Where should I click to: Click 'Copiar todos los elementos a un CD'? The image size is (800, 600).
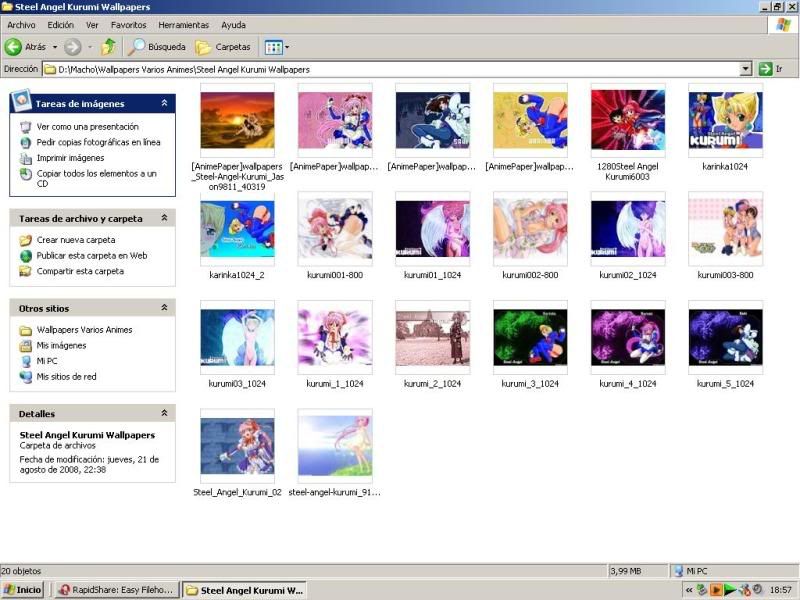(96, 178)
